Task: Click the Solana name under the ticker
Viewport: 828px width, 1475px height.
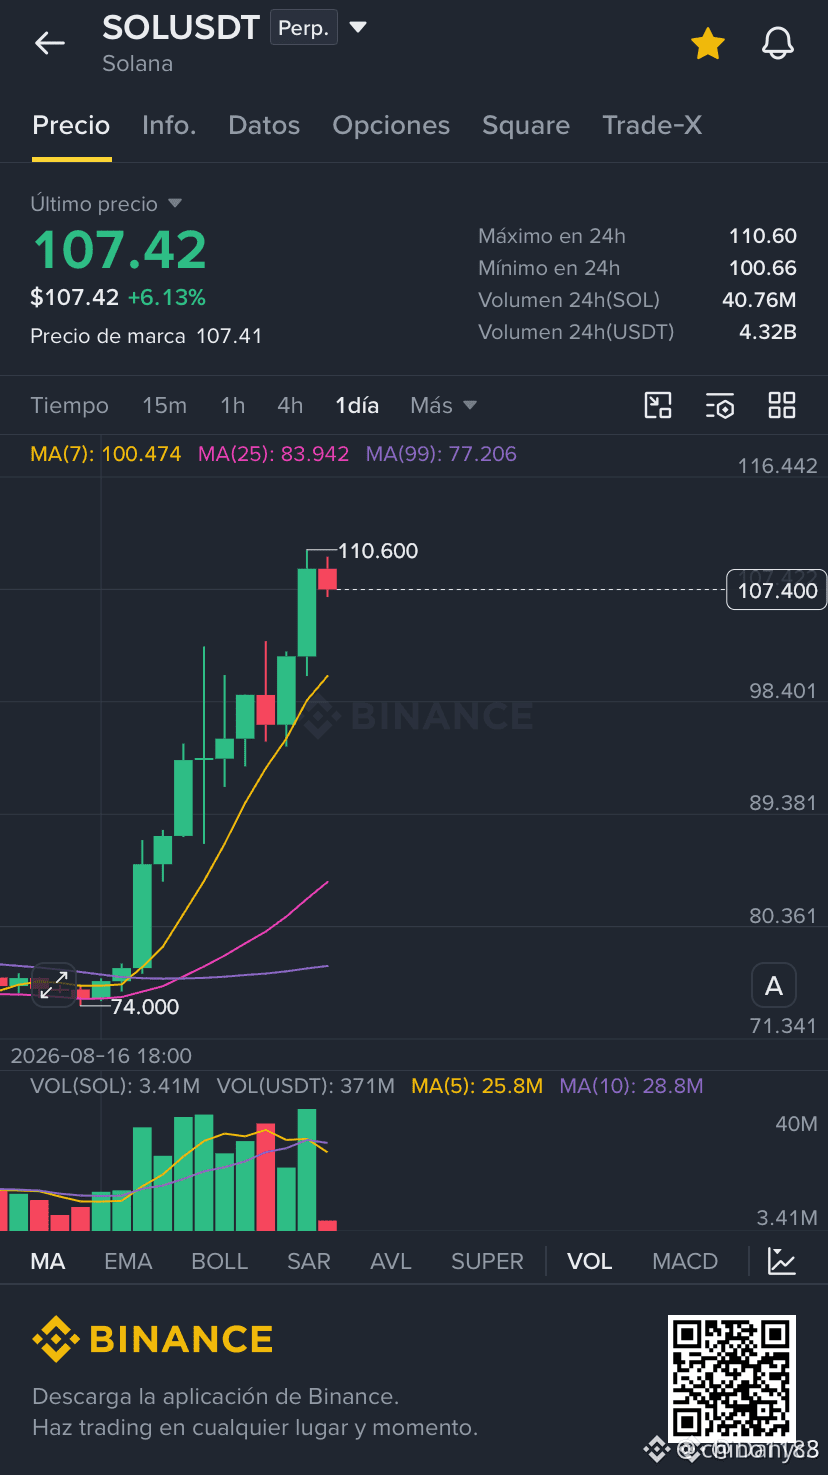Action: coord(137,63)
